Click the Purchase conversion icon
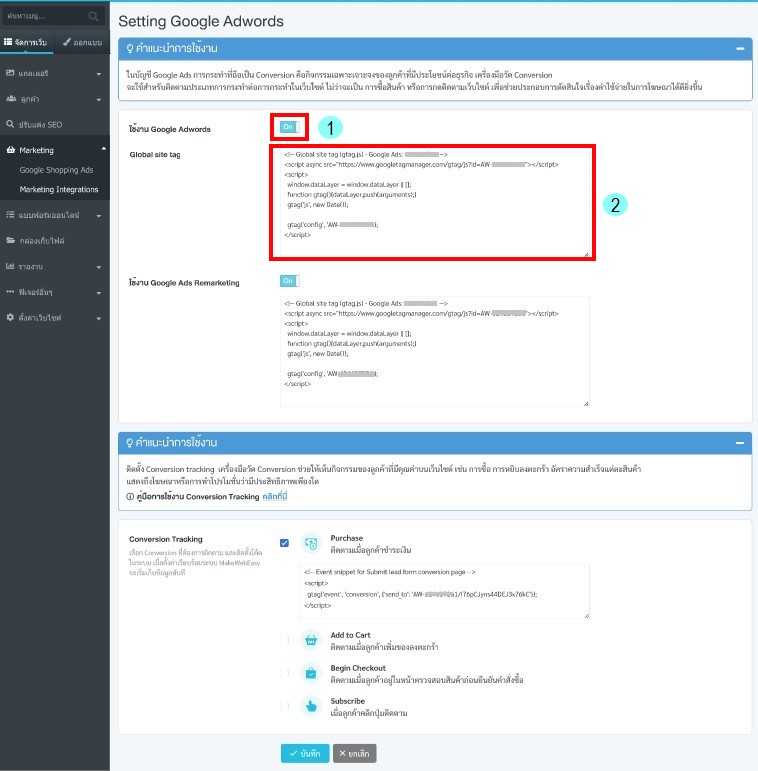The width and height of the screenshot is (758, 771). 311,542
